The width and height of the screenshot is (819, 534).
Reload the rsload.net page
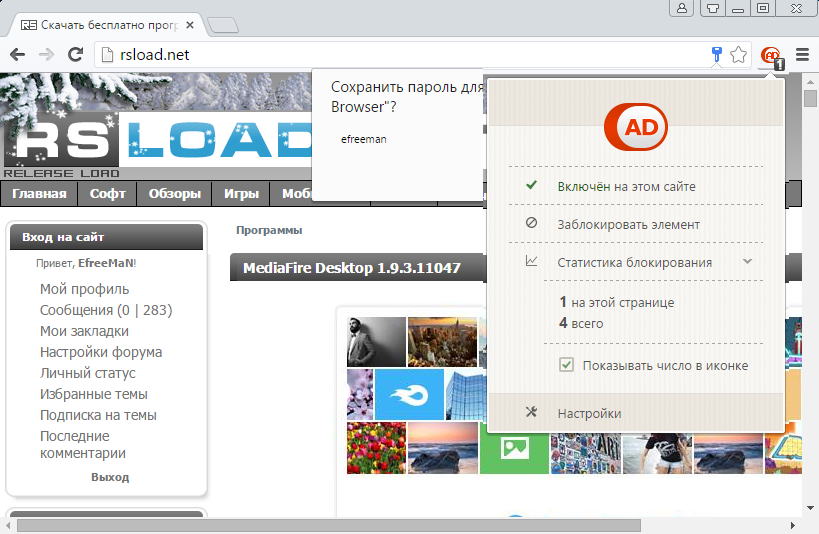76,54
